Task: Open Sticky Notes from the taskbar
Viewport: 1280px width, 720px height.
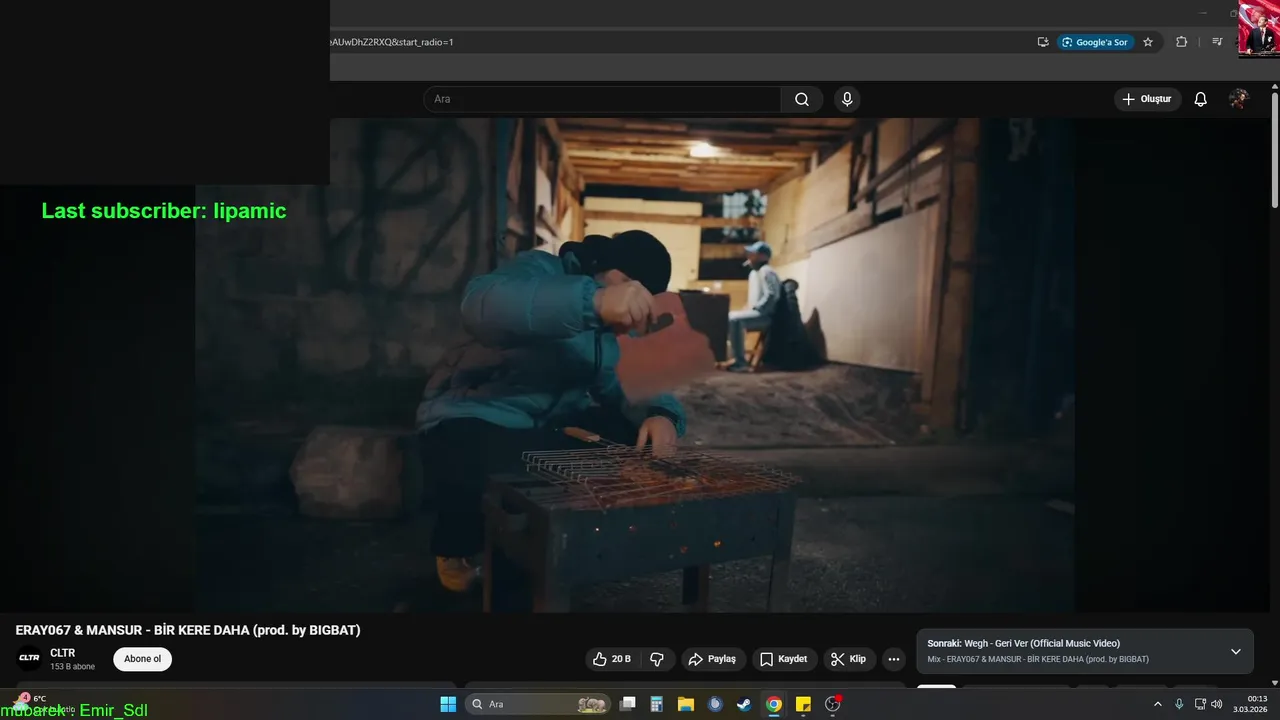Action: tap(803, 704)
